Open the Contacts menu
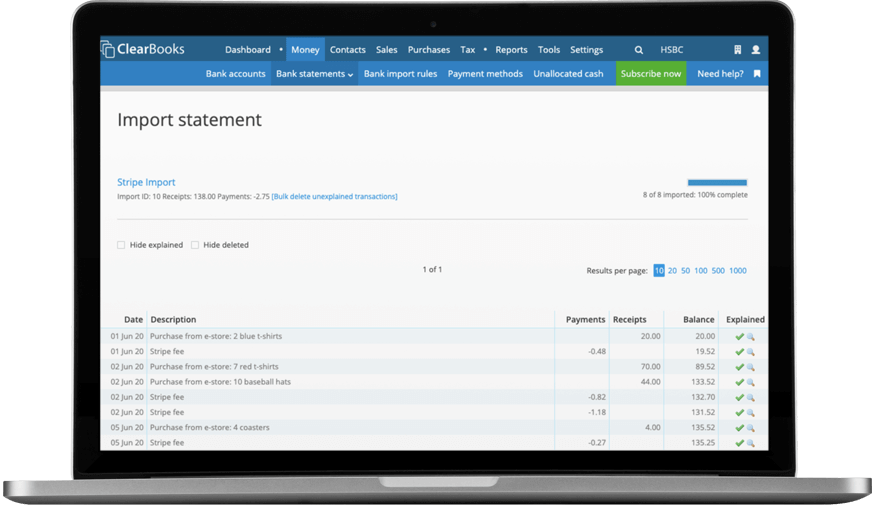 [347, 50]
